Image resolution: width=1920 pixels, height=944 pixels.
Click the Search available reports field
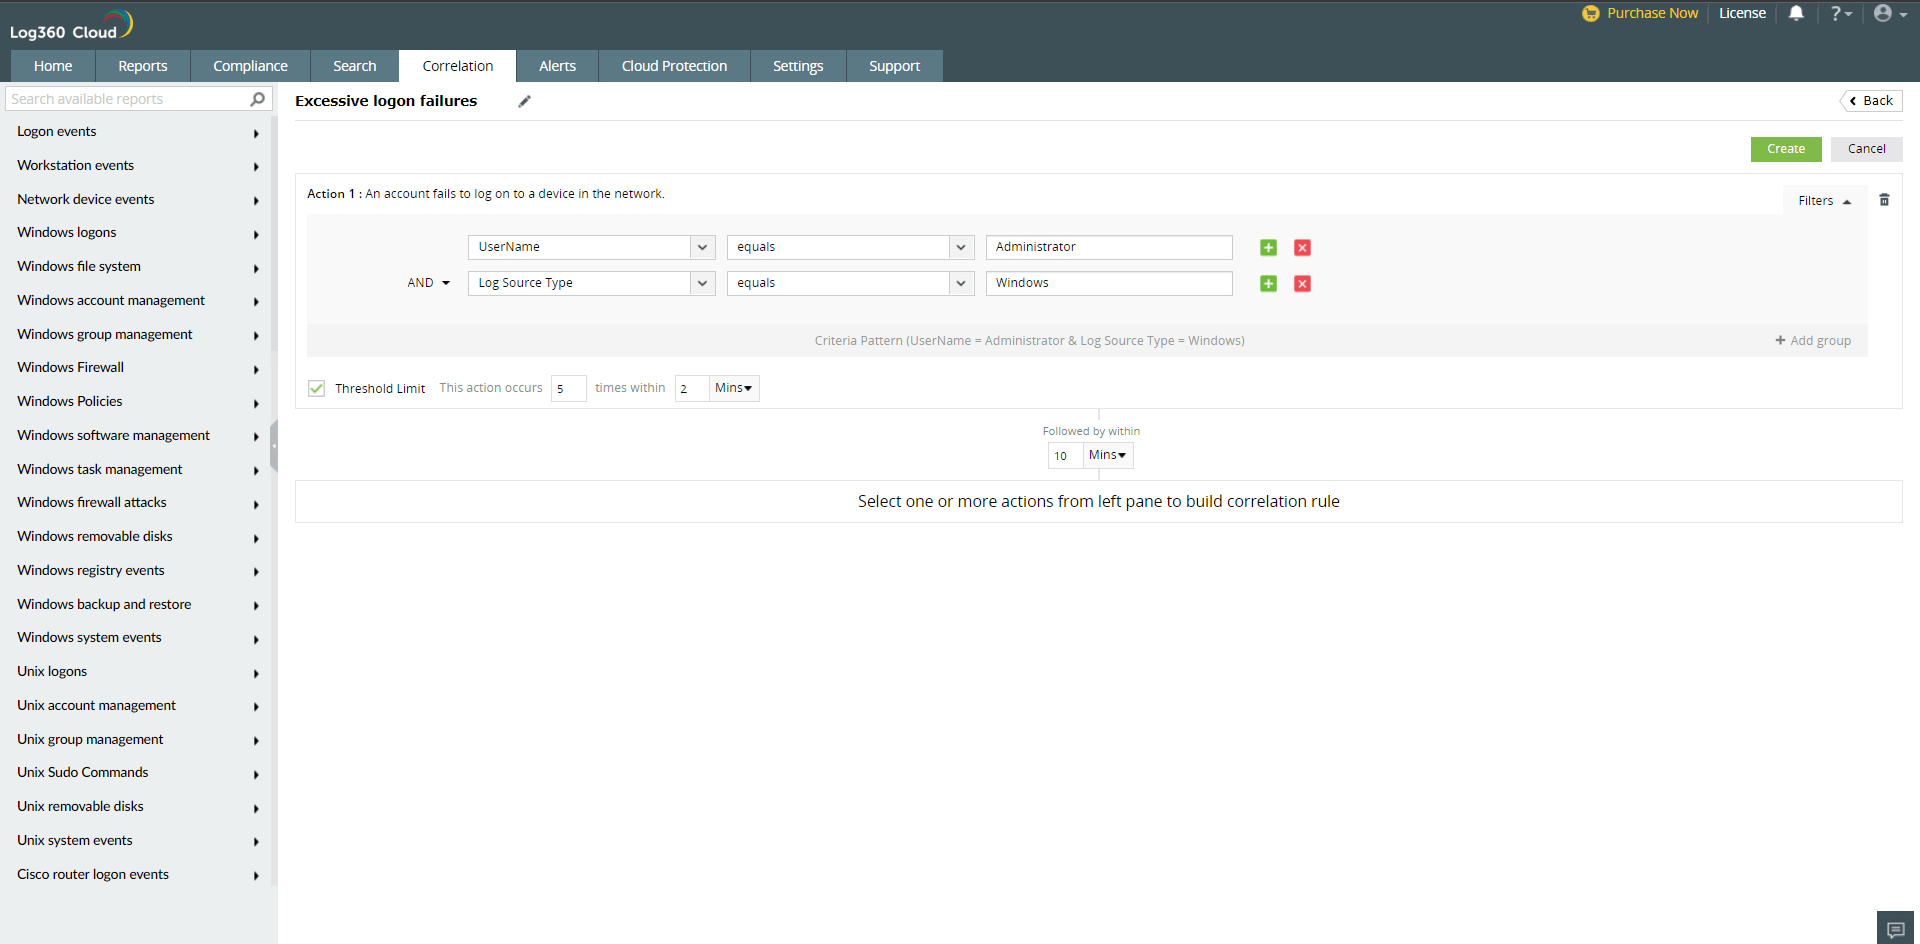point(128,99)
